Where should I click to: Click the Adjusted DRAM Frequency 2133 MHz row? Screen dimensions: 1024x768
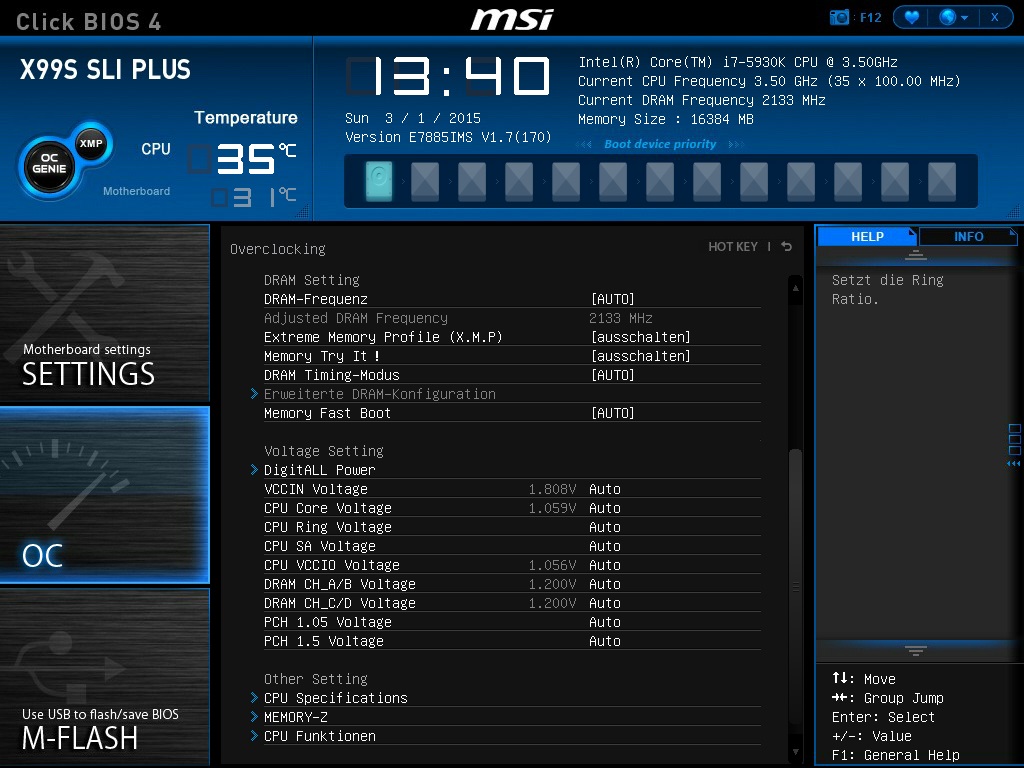512,318
